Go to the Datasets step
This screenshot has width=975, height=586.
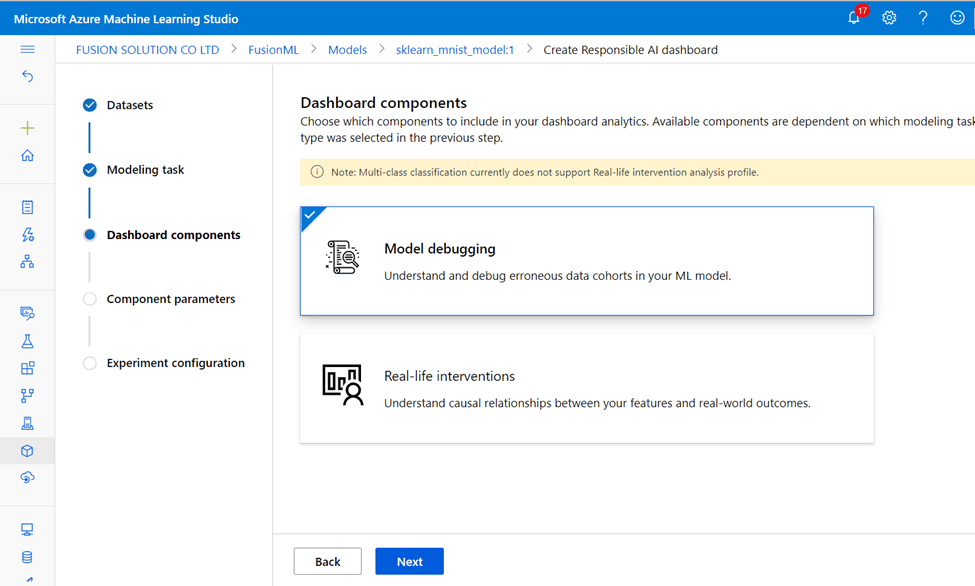click(x=129, y=105)
